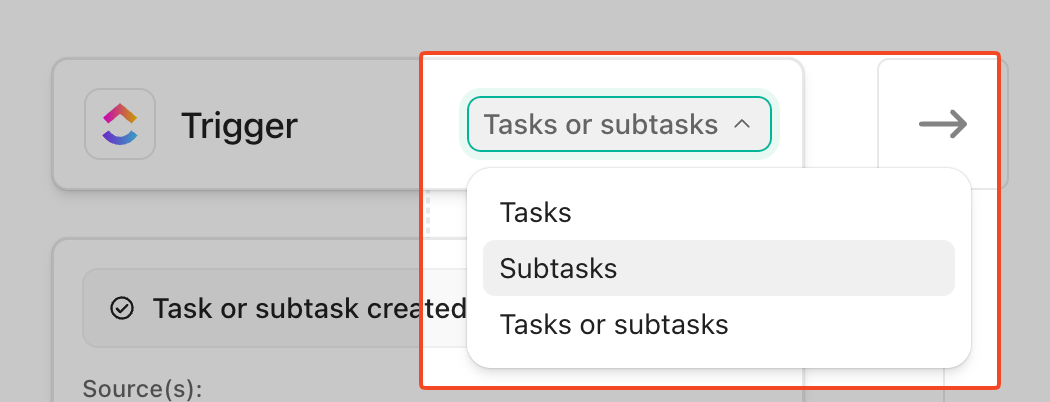The height and width of the screenshot is (402, 1050).
Task: Select the ClickUp app badge in Trigger
Action: click(120, 125)
